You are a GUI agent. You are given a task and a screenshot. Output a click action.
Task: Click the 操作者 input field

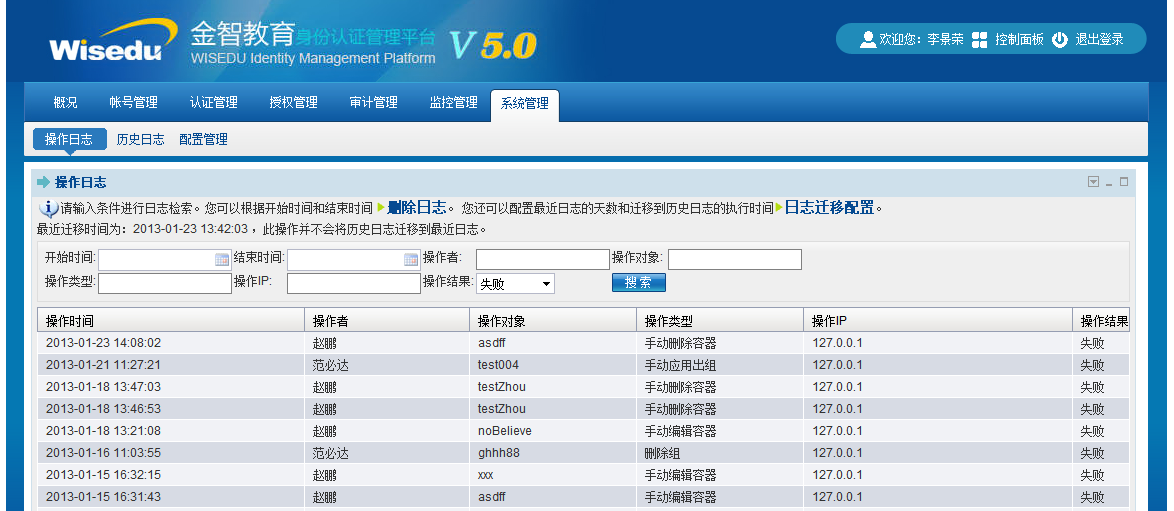[542, 260]
